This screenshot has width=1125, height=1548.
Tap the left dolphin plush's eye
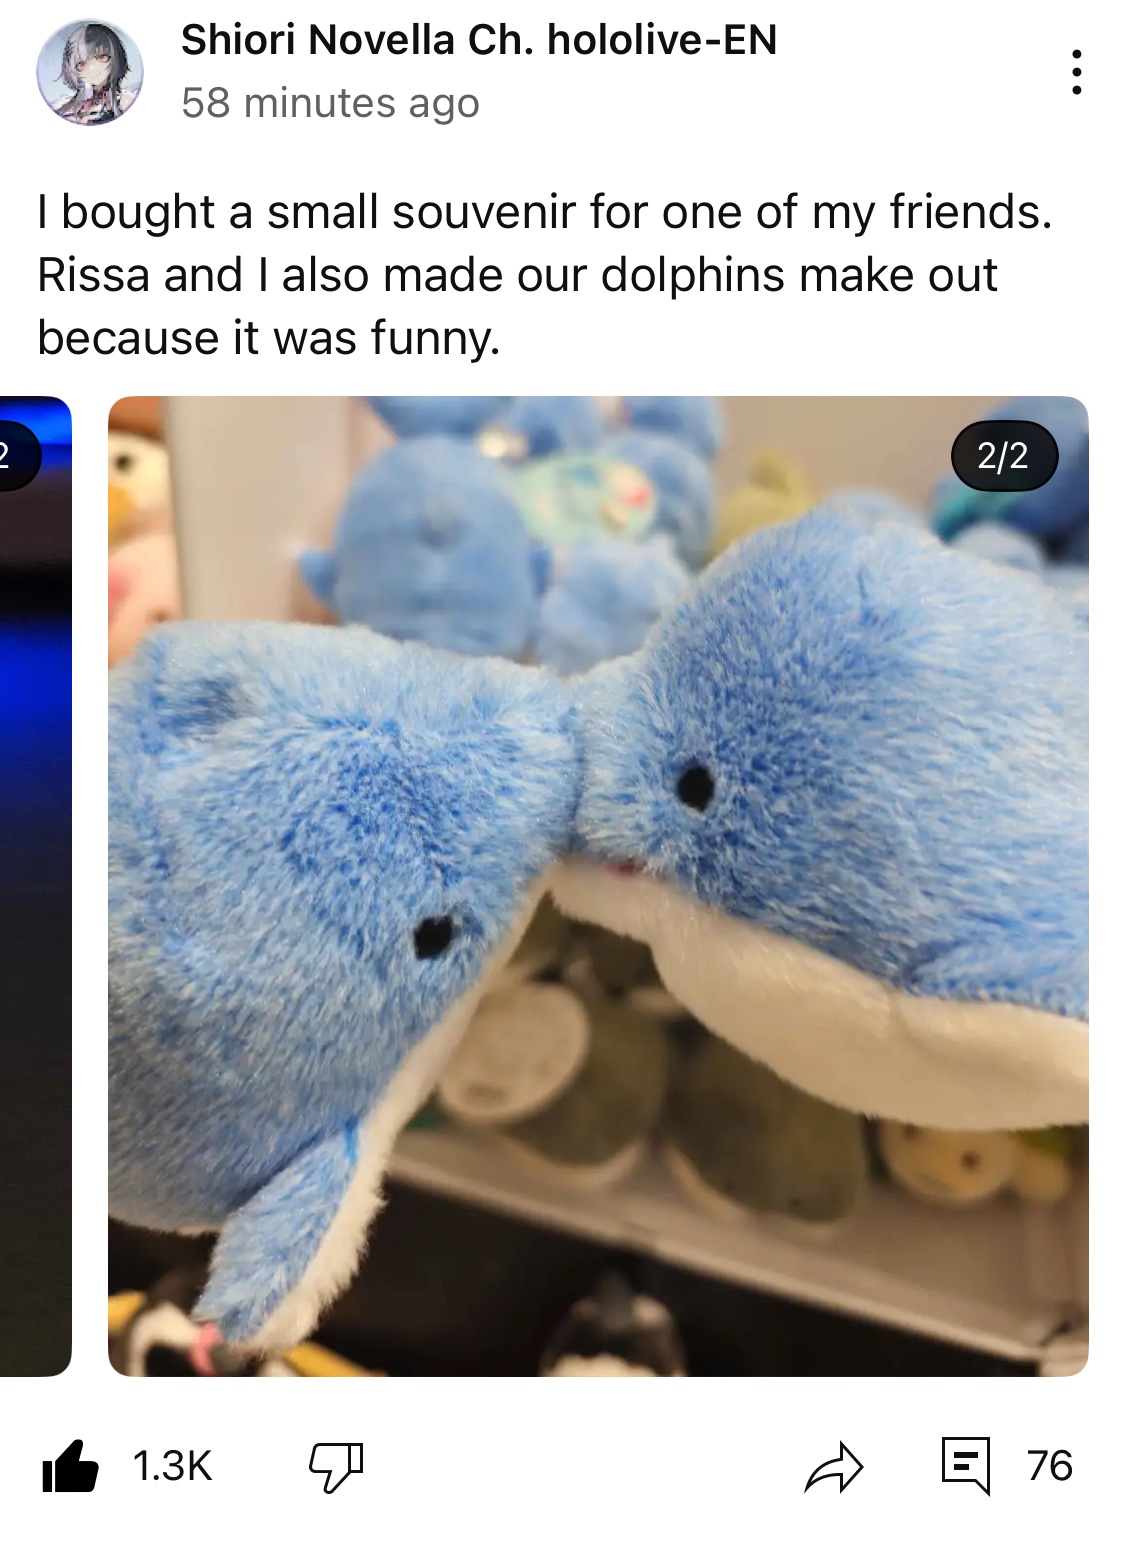click(x=434, y=934)
